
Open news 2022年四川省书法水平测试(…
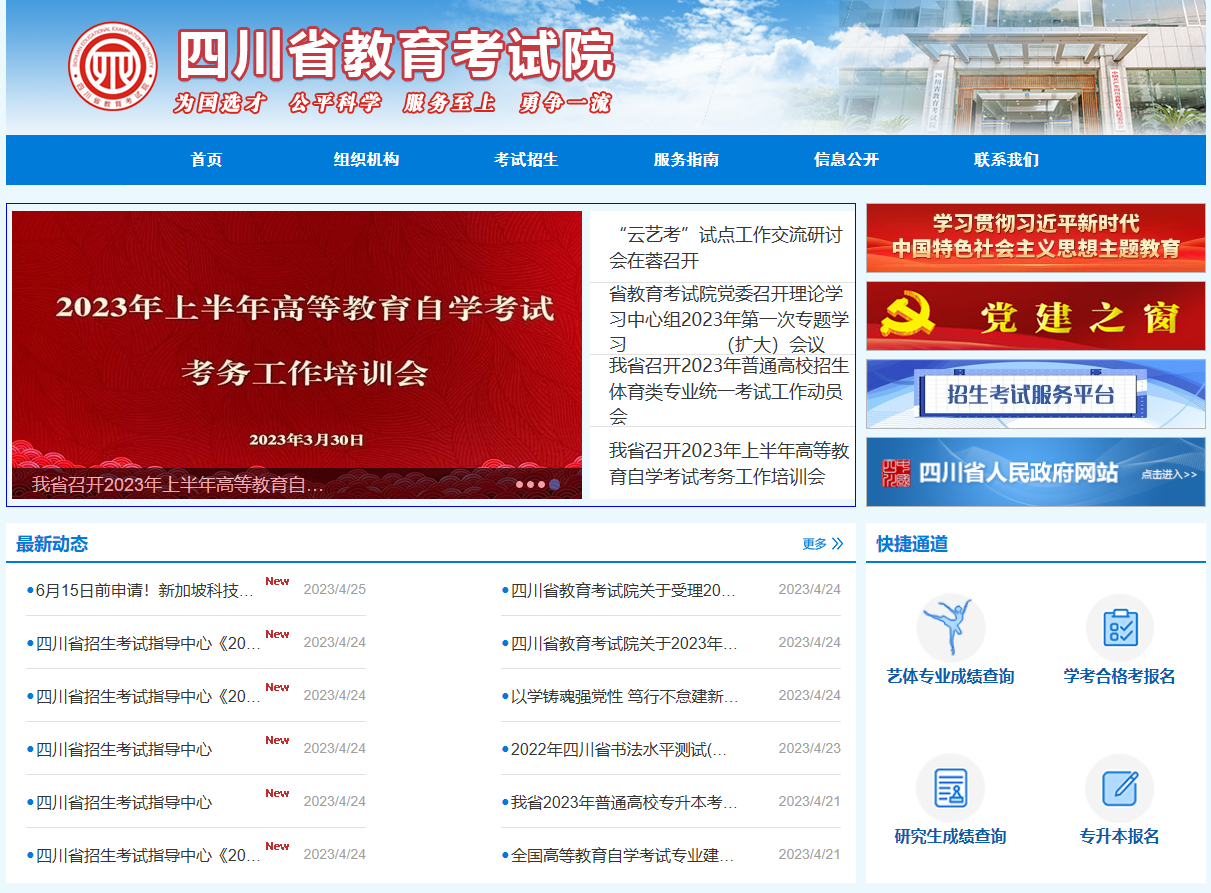(x=618, y=749)
